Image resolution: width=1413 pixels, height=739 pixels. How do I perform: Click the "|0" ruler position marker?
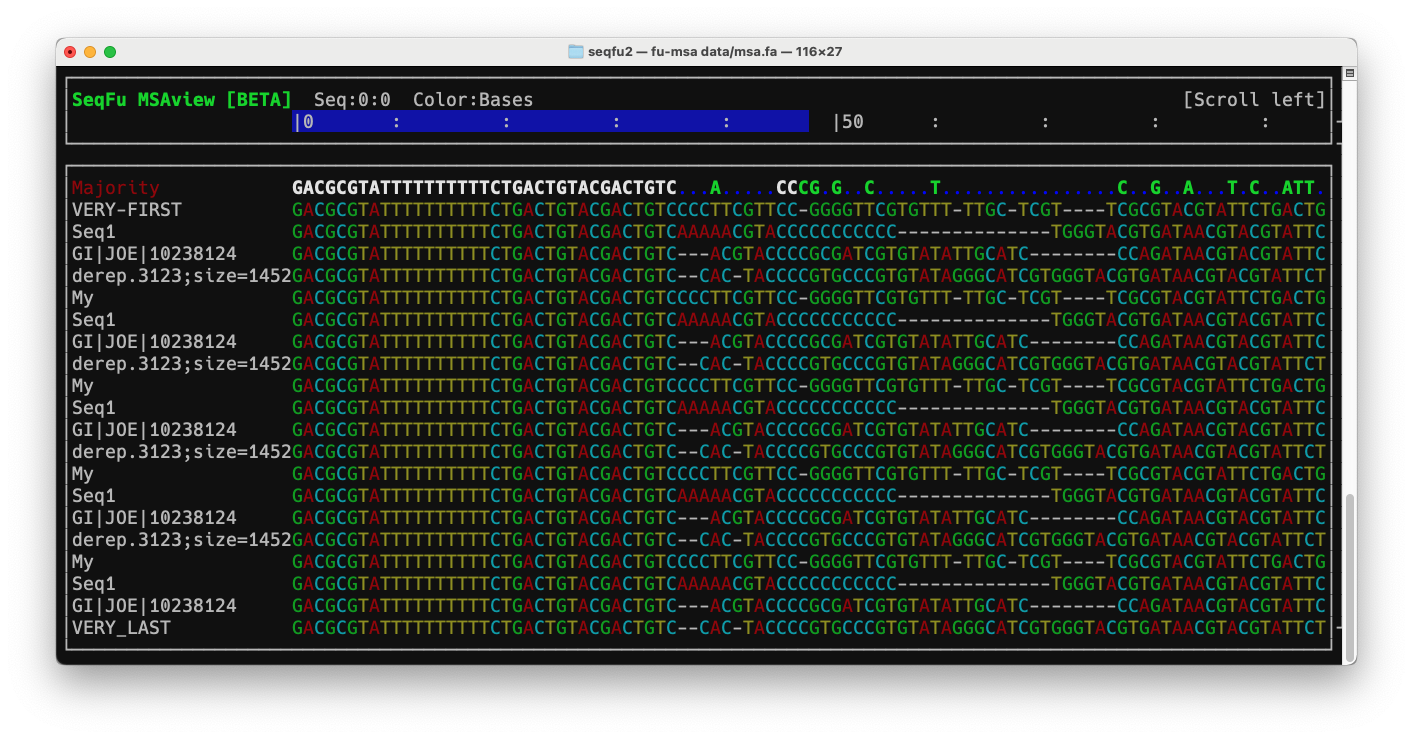tap(303, 122)
